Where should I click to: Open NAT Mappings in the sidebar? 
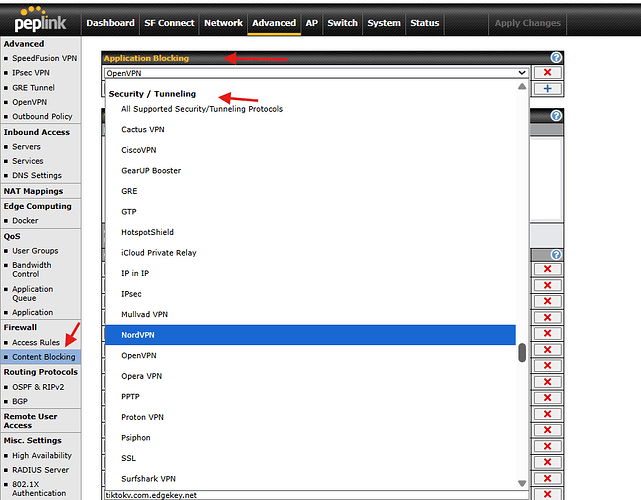click(x=33, y=191)
